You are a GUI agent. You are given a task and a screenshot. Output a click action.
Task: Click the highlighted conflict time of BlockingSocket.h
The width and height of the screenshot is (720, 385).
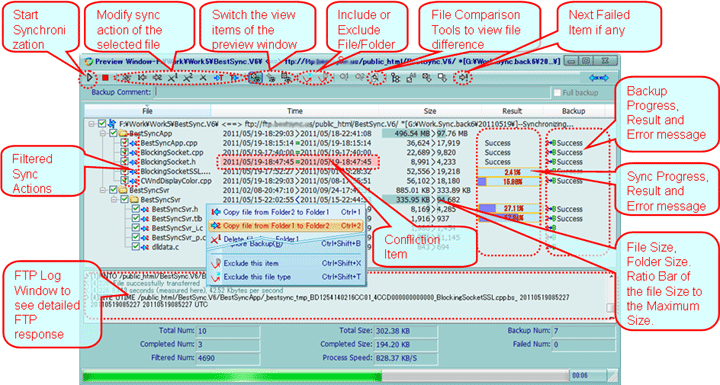point(298,162)
